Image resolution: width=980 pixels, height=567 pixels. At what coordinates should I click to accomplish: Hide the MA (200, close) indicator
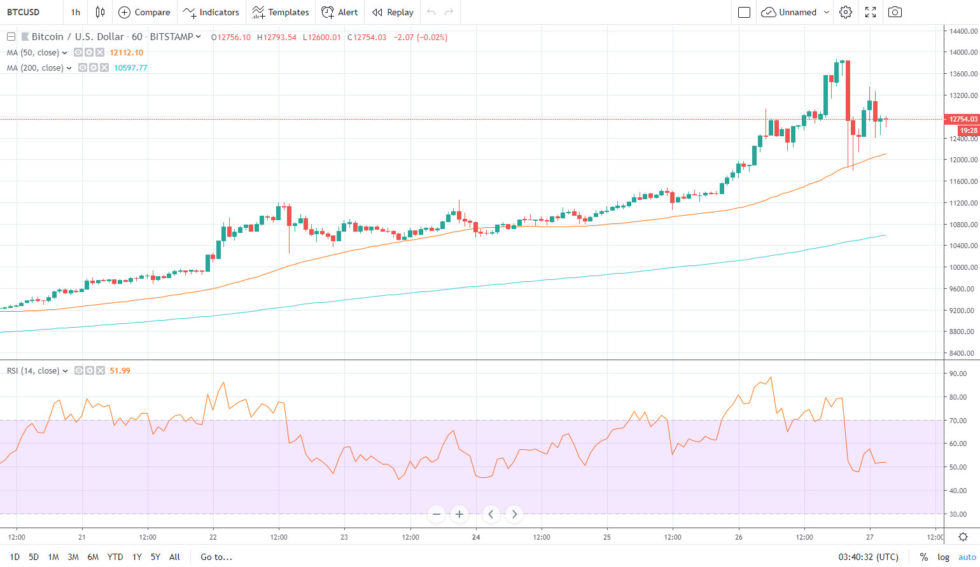pyautogui.click(x=82, y=68)
